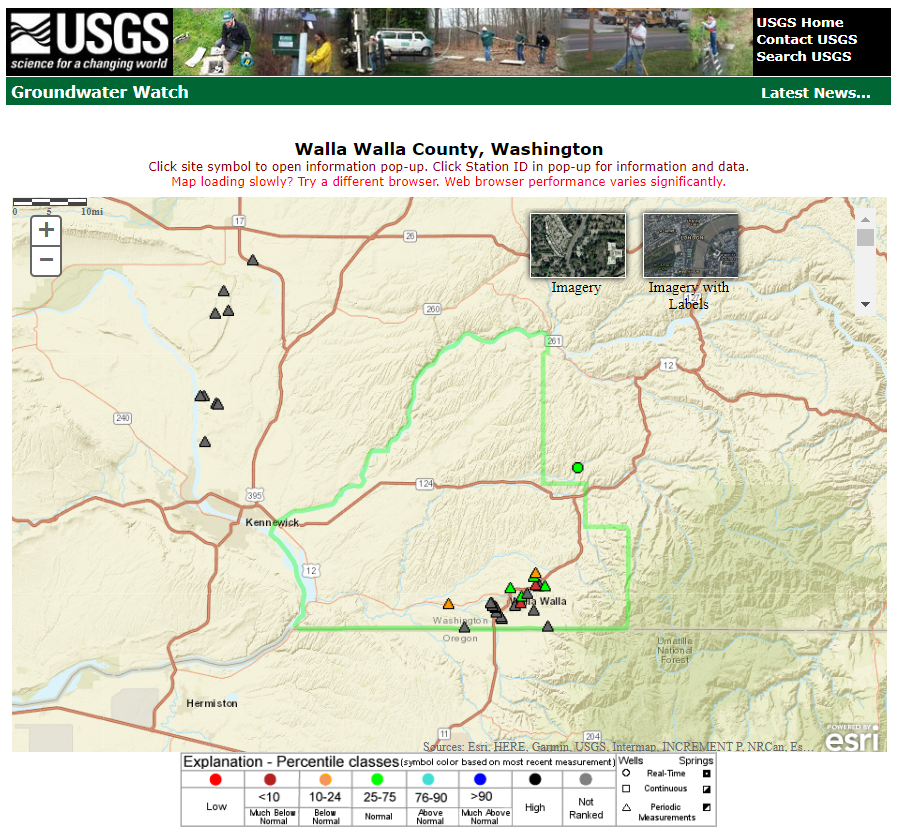This screenshot has width=898, height=840.
Task: Click the dark red <10 legend dot
Action: coord(270,779)
